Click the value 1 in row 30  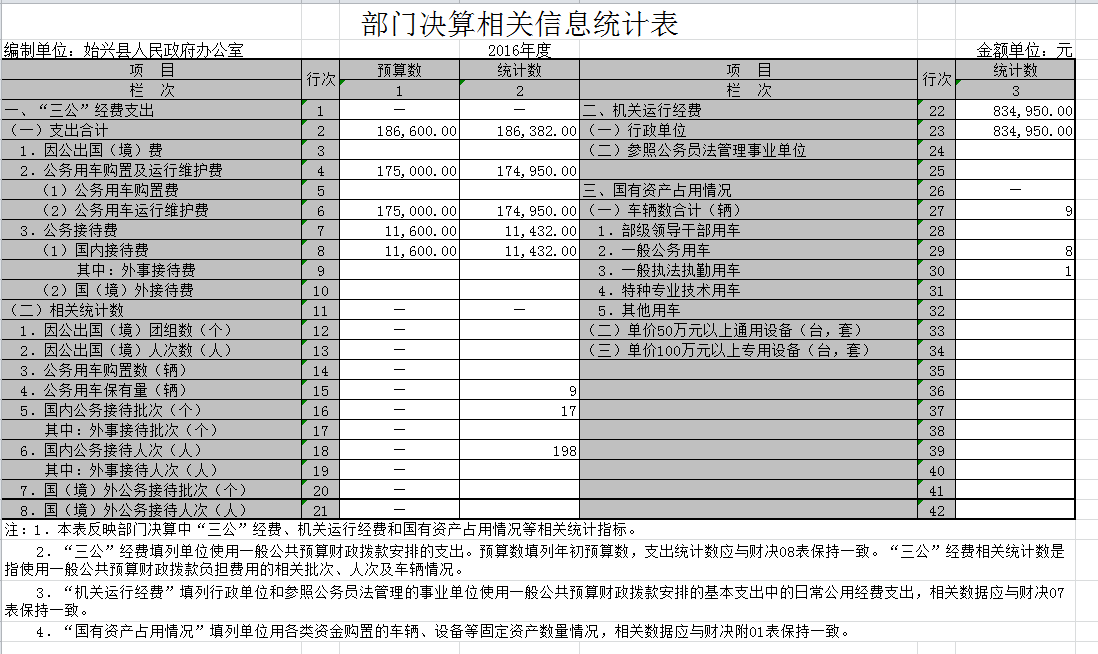click(1015, 270)
